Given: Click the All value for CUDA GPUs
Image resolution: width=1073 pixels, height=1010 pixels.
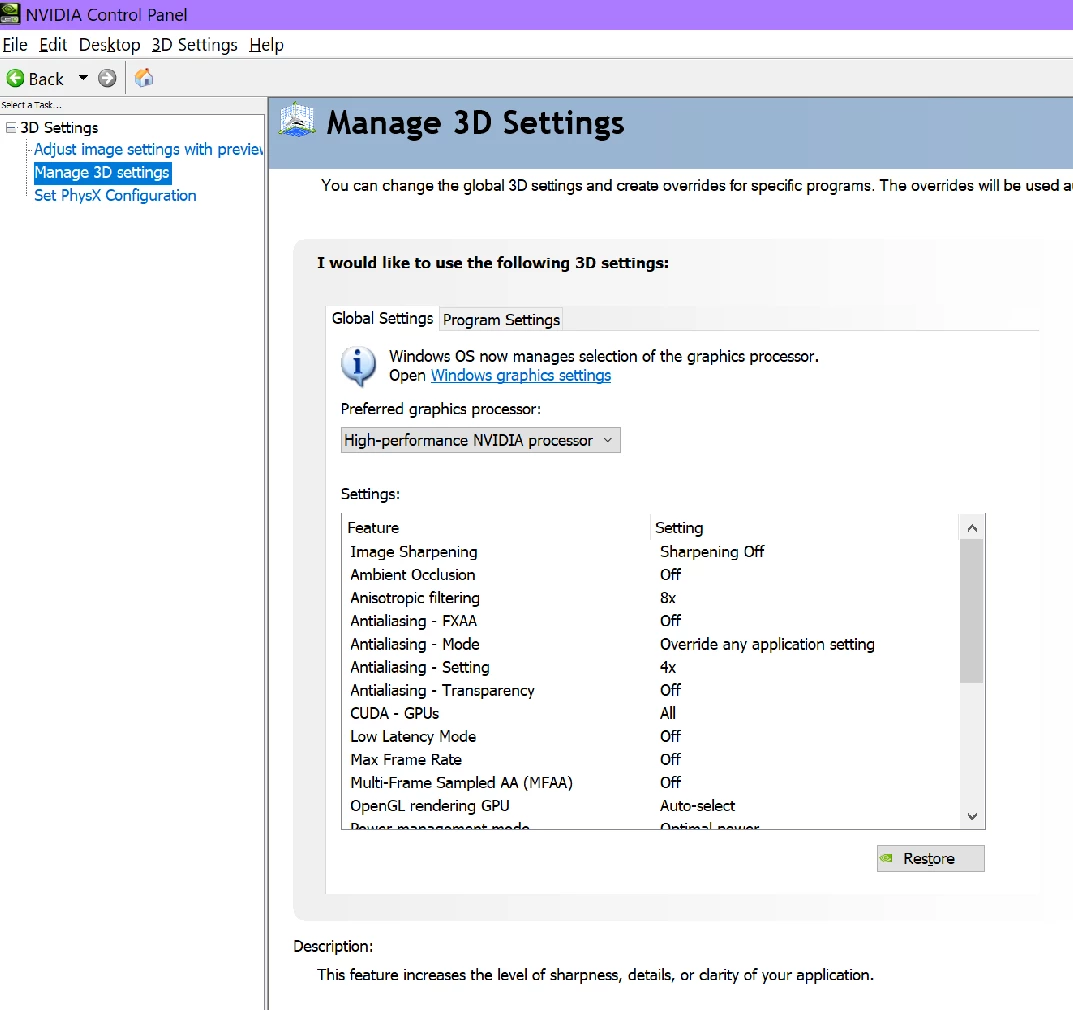Looking at the screenshot, I should click(668, 714).
